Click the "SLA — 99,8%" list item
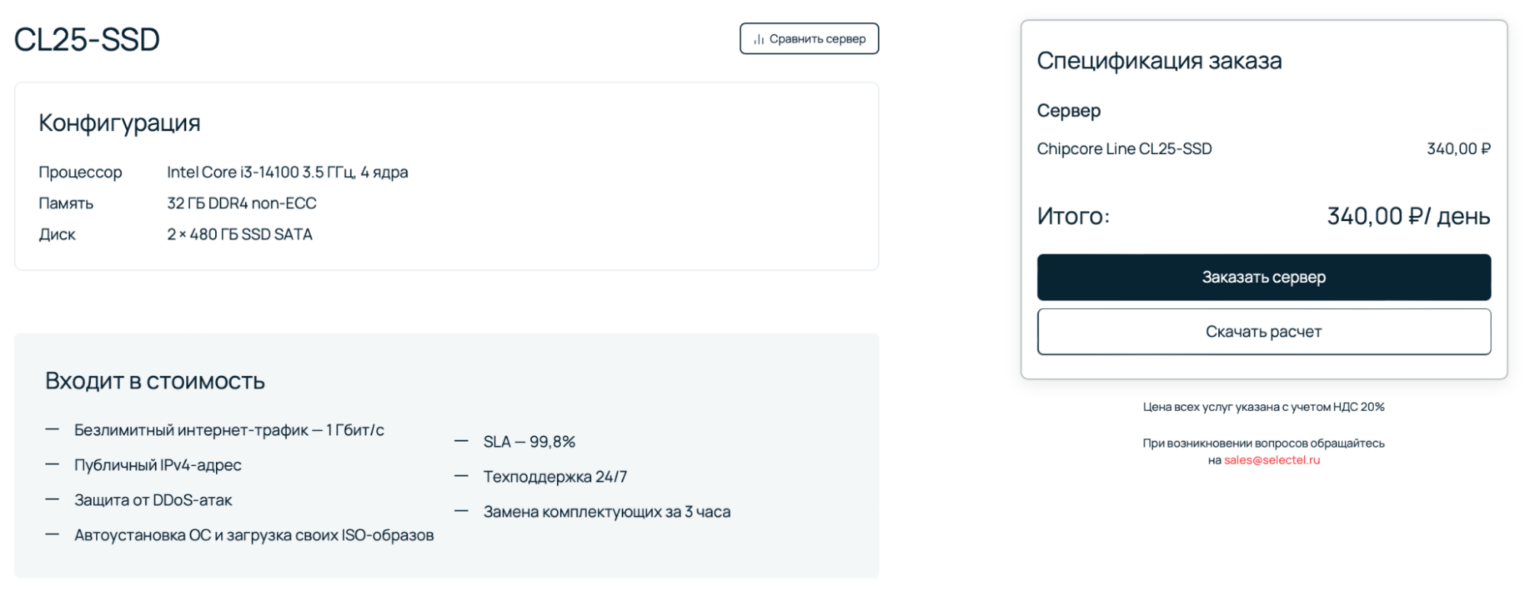Screen dimensions: 1525x594 point(529,441)
